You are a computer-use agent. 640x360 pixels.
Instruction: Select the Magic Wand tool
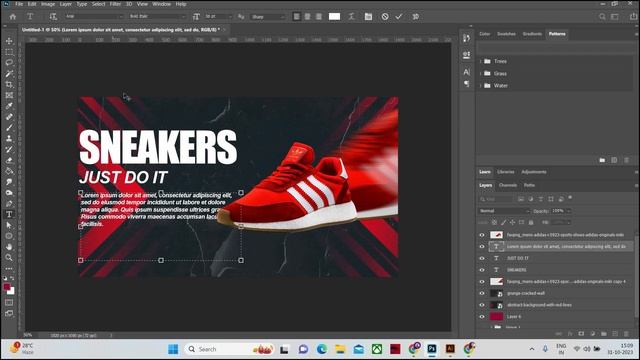tap(9, 73)
